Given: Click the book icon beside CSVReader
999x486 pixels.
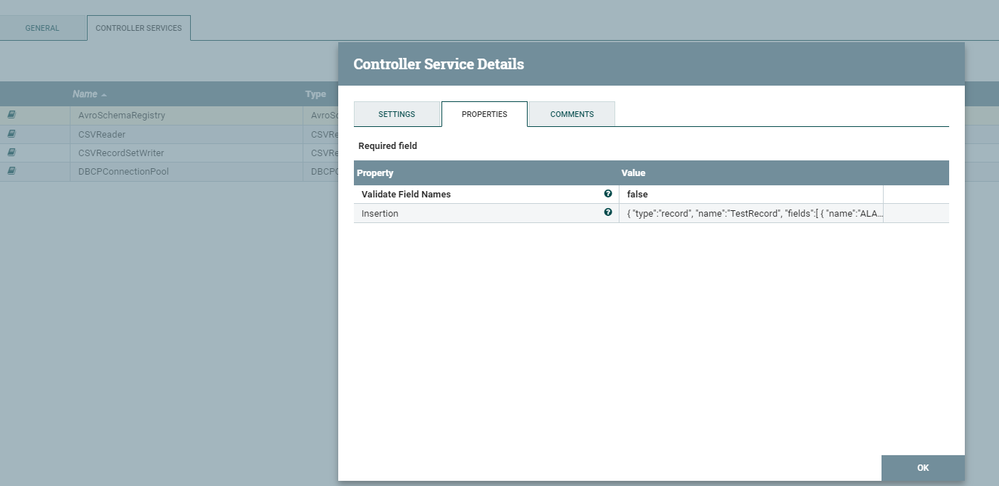Looking at the screenshot, I should (x=11, y=134).
